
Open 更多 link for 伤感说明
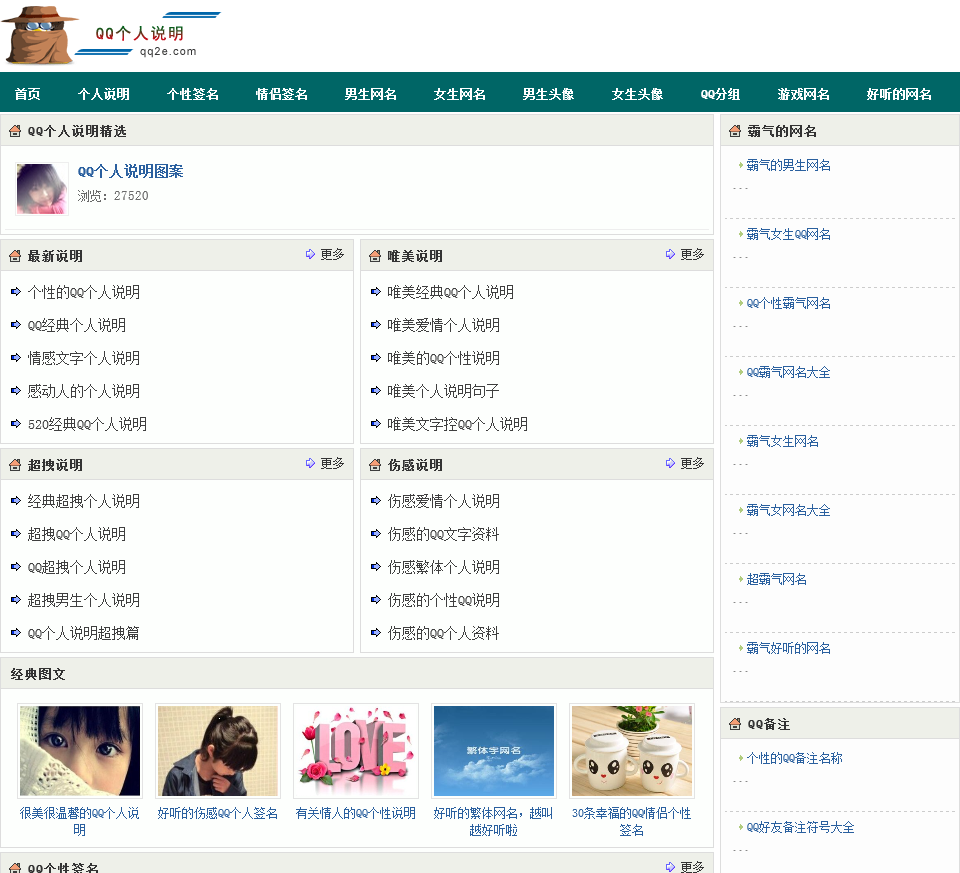click(692, 463)
